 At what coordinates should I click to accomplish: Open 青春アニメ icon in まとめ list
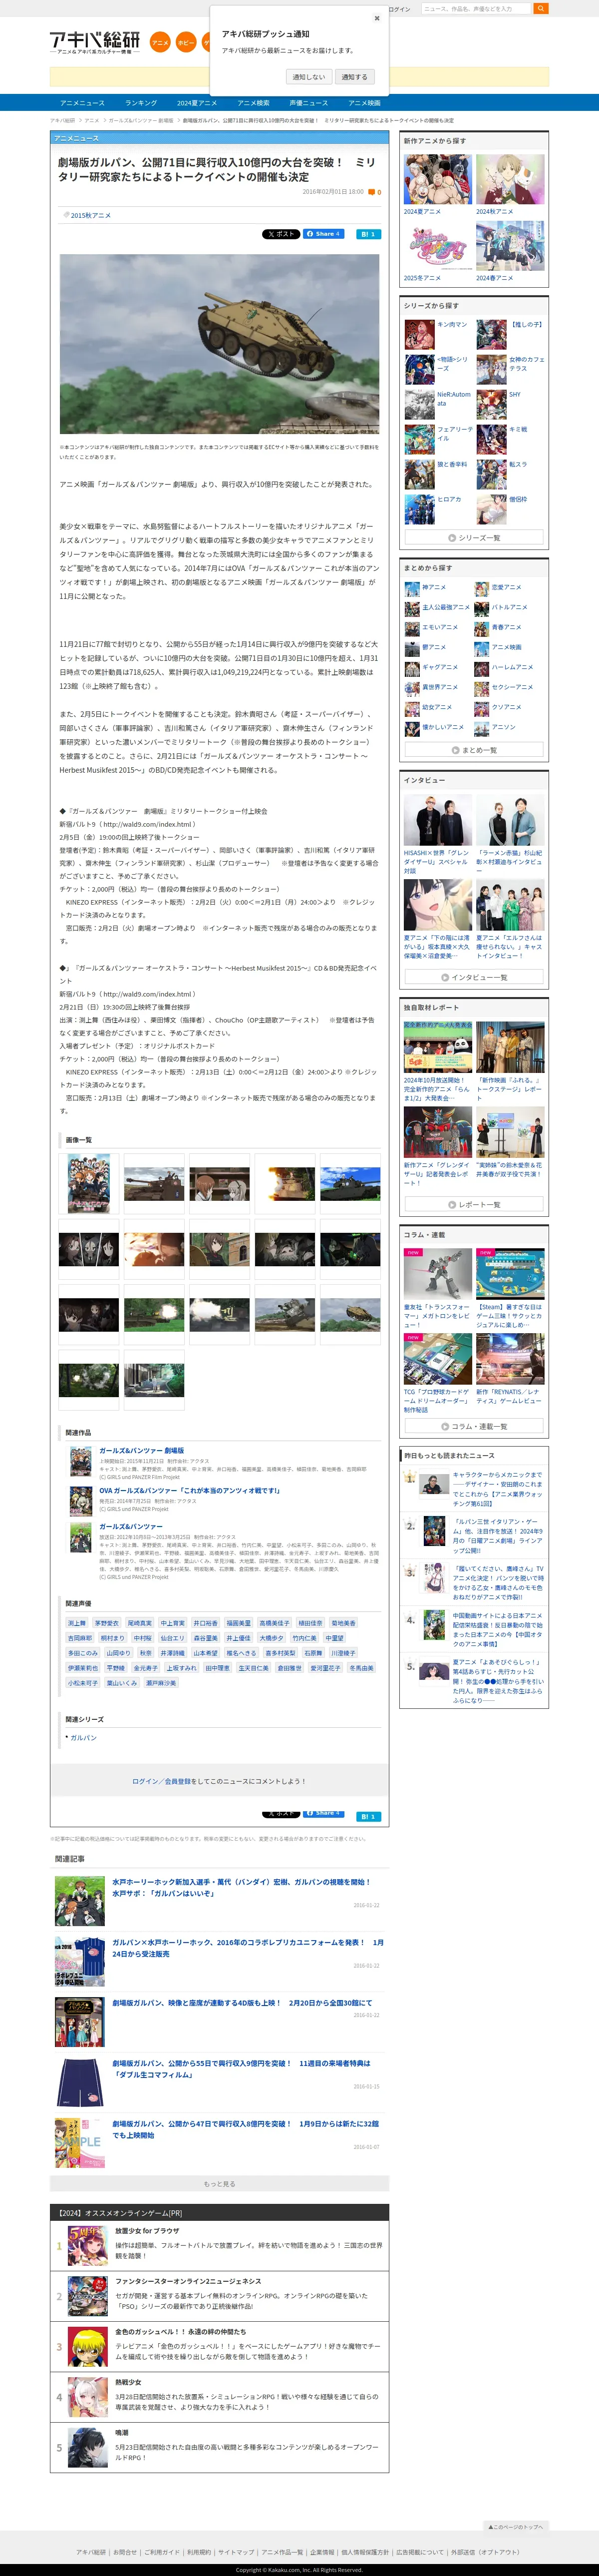(x=482, y=628)
